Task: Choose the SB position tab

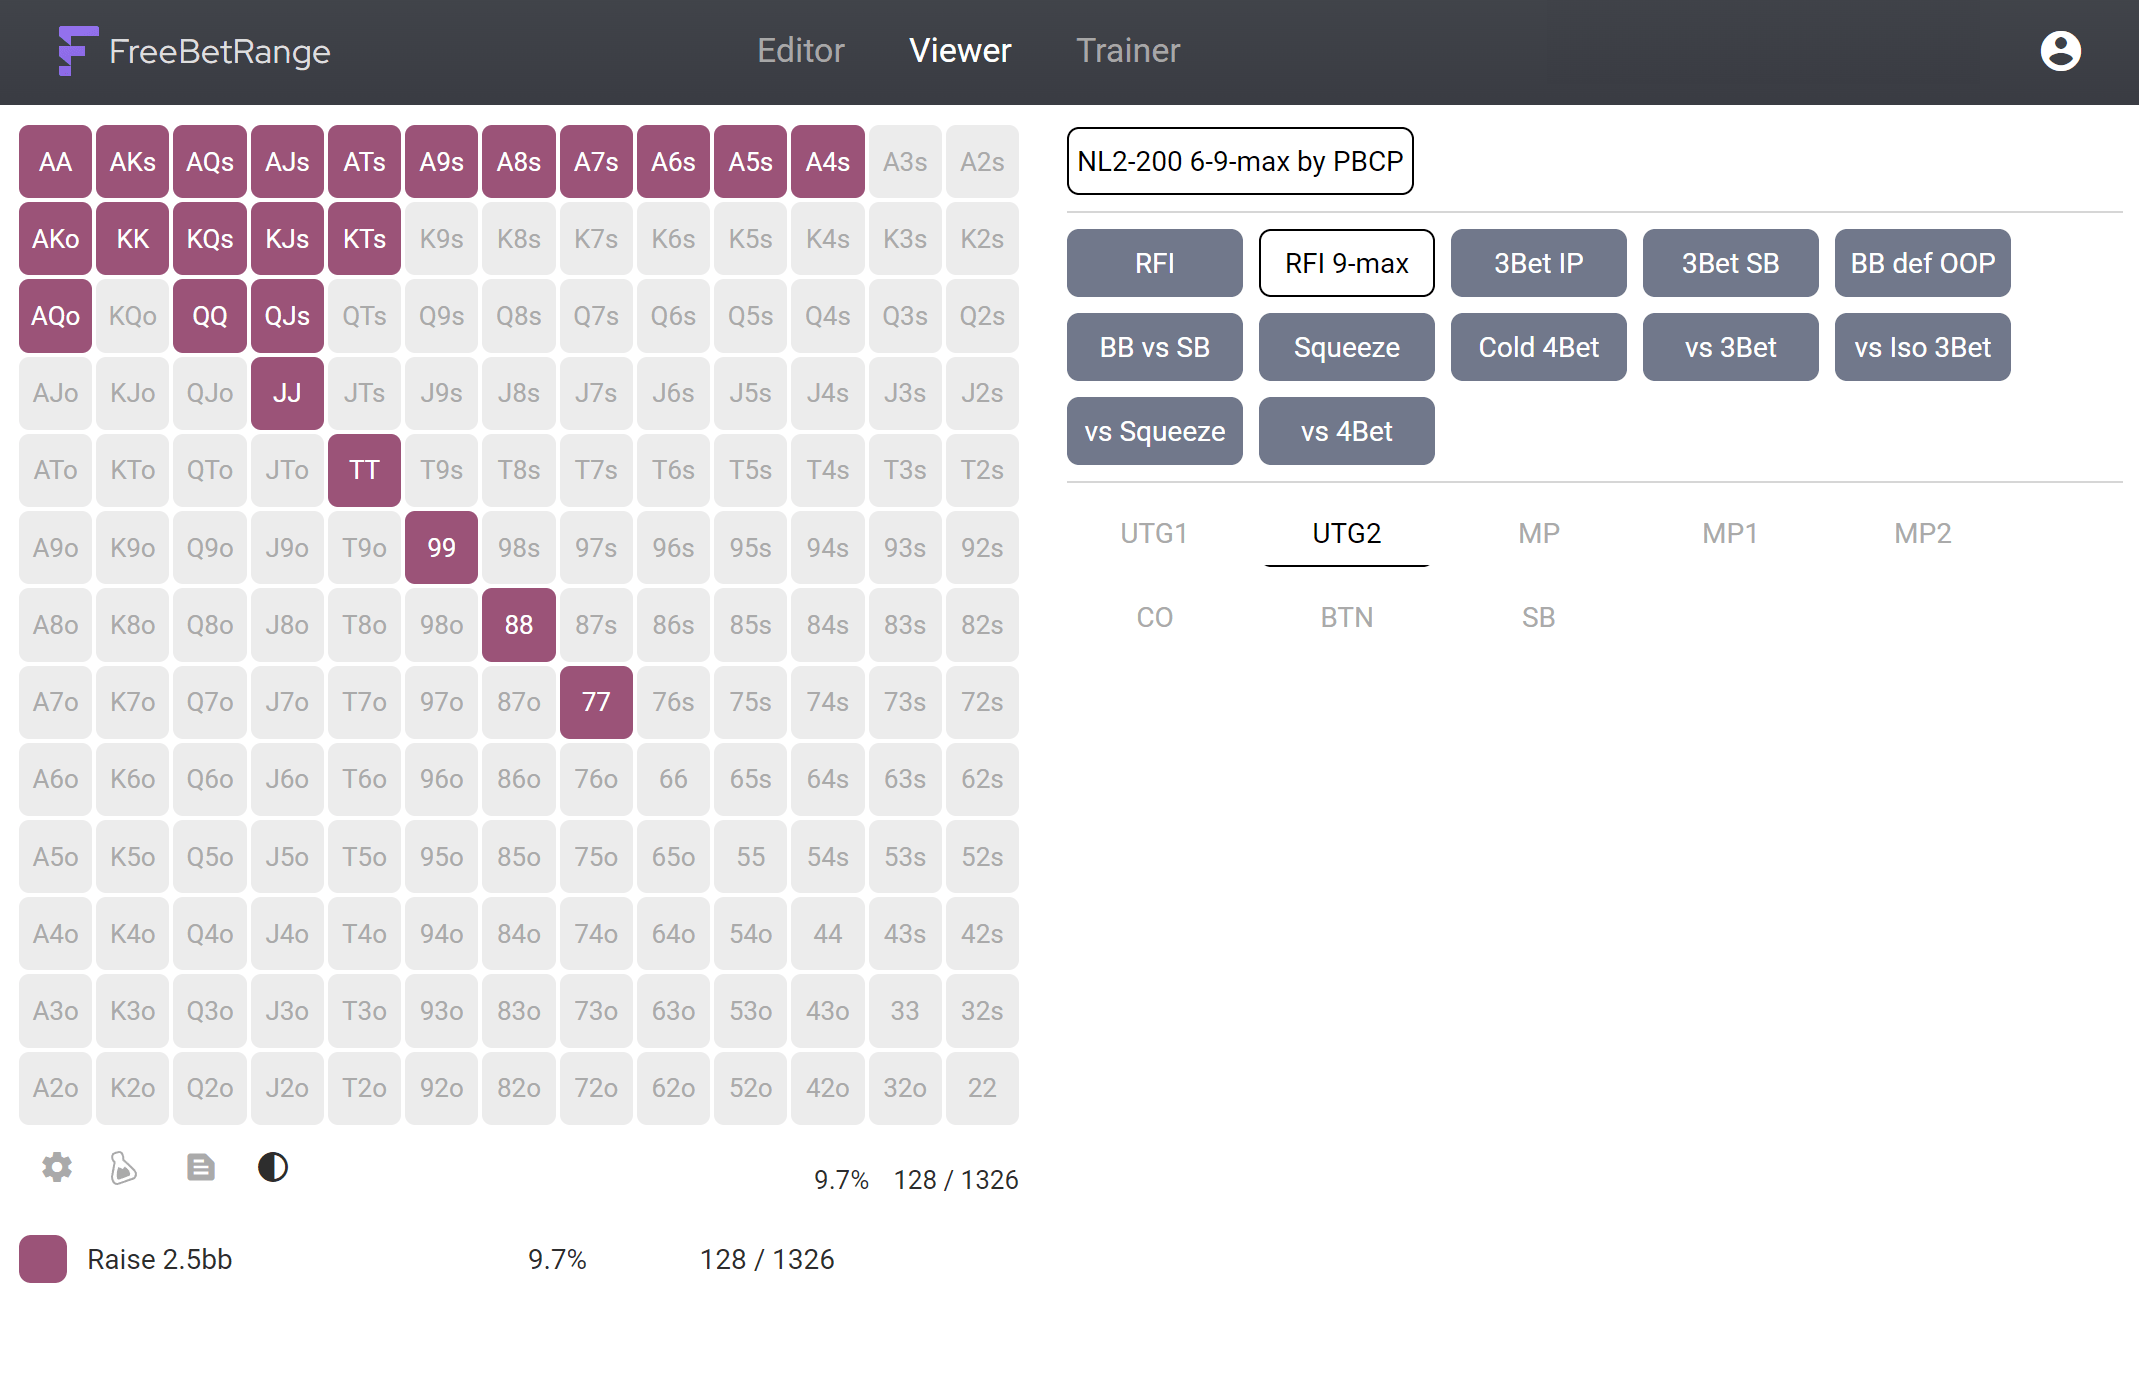Action: (1539, 617)
